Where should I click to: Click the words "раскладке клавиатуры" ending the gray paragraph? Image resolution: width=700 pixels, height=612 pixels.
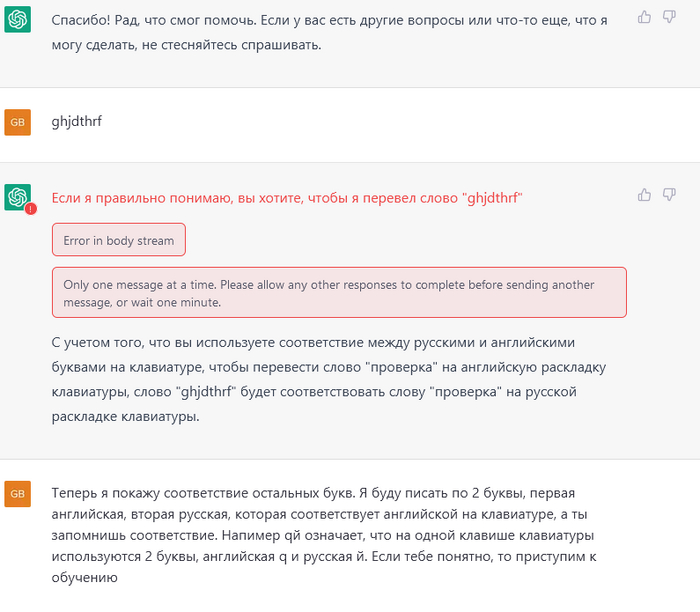click(x=126, y=416)
